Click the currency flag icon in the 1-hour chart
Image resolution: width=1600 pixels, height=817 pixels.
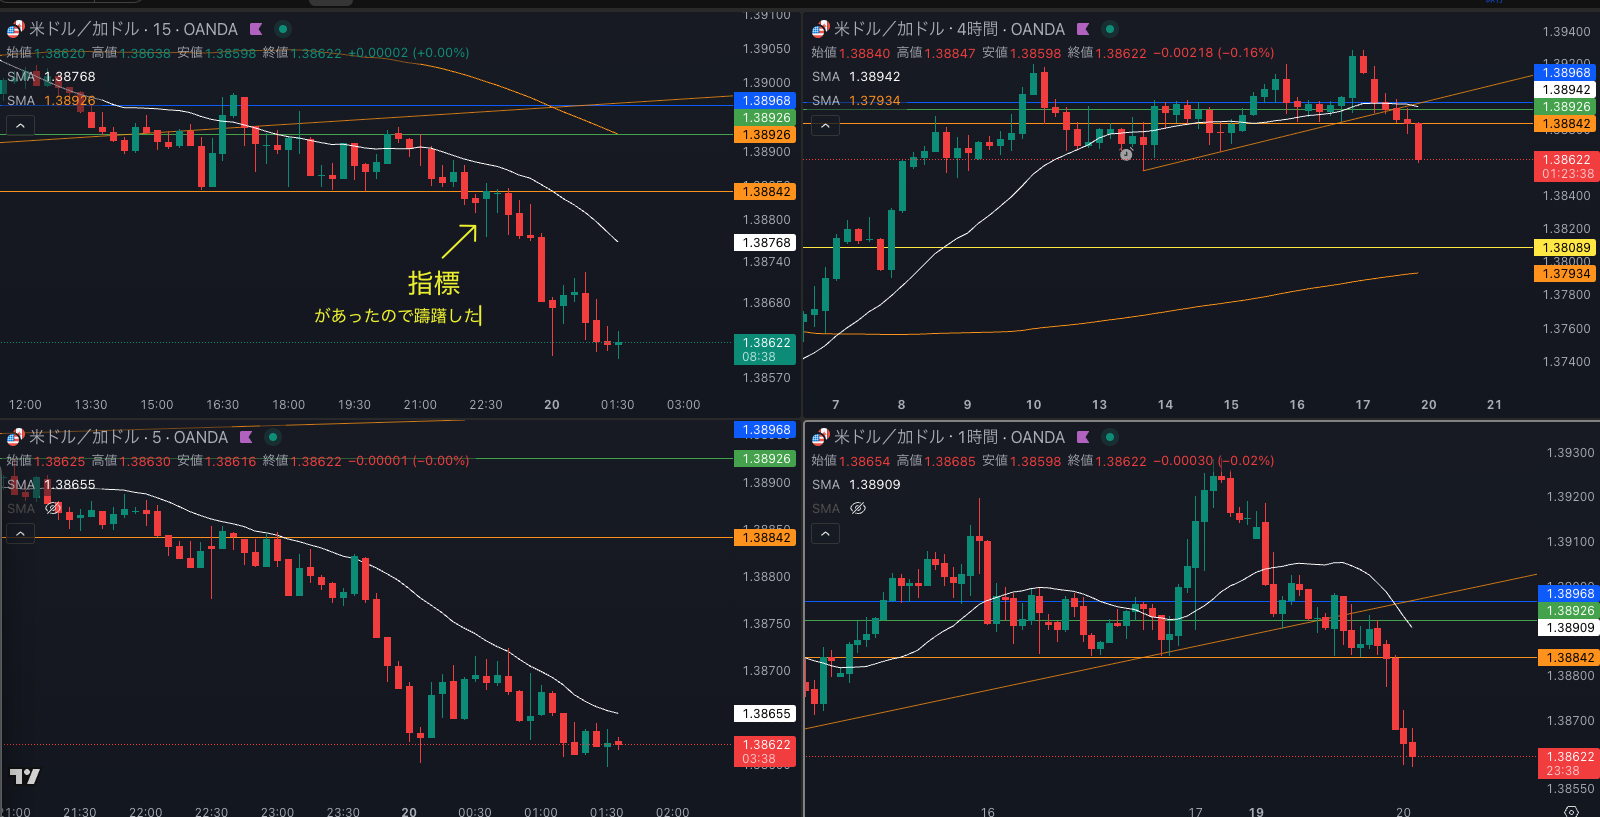(x=820, y=437)
